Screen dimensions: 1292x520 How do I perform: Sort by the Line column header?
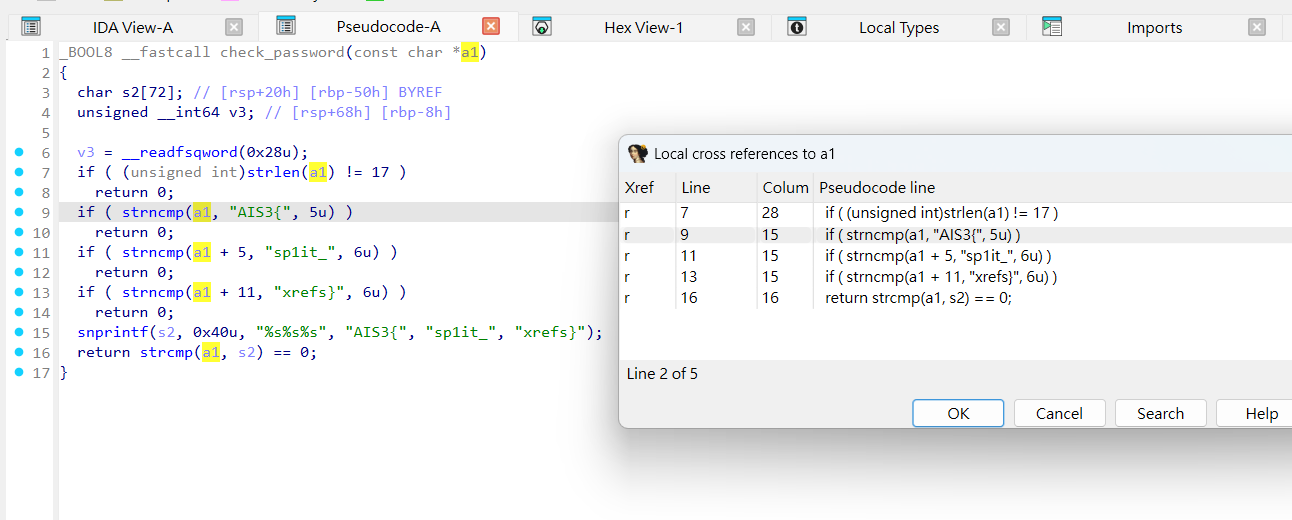(x=716, y=188)
